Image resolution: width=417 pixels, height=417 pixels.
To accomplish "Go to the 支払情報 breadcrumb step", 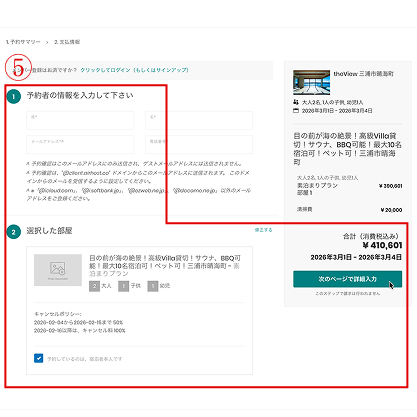I will [x=67, y=42].
